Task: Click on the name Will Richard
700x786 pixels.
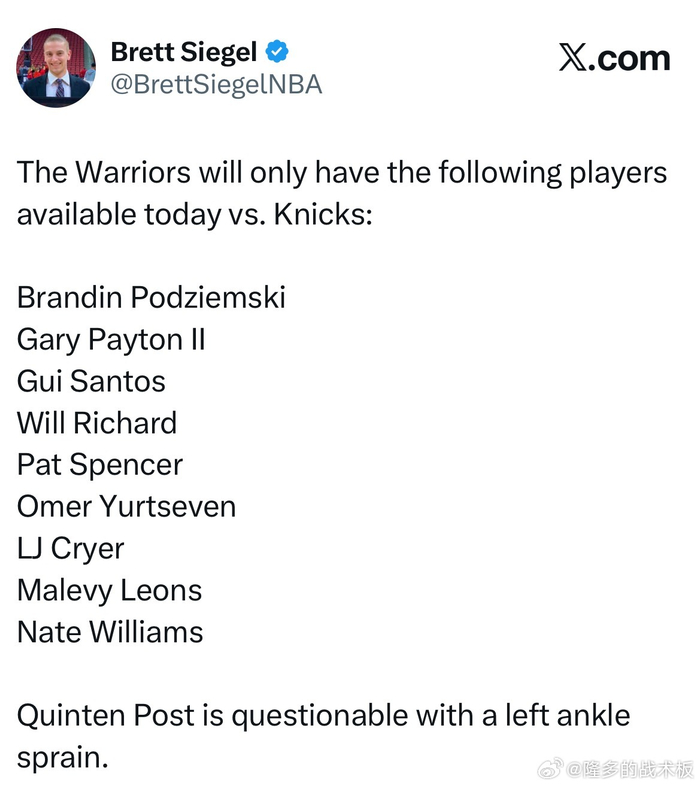Action: coord(96,423)
